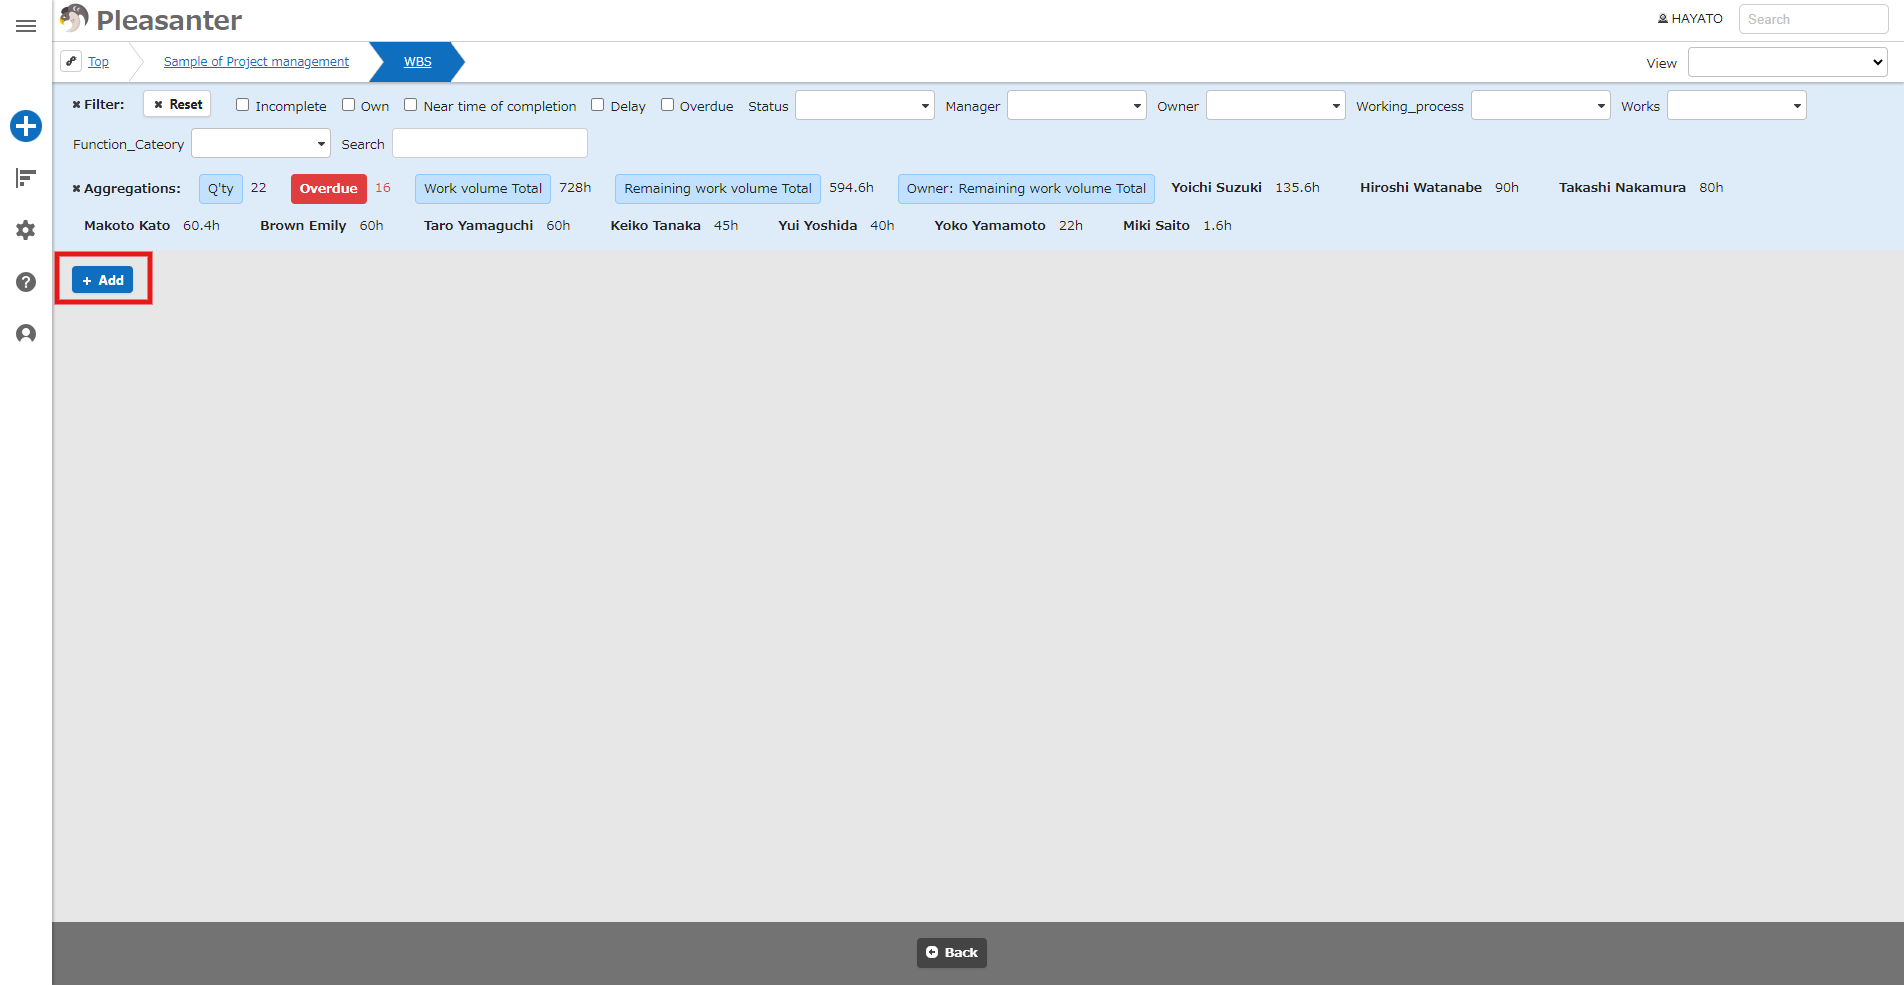The height and width of the screenshot is (985, 1904).
Task: Click the Pleasanter logo
Action: pyautogui.click(x=151, y=20)
